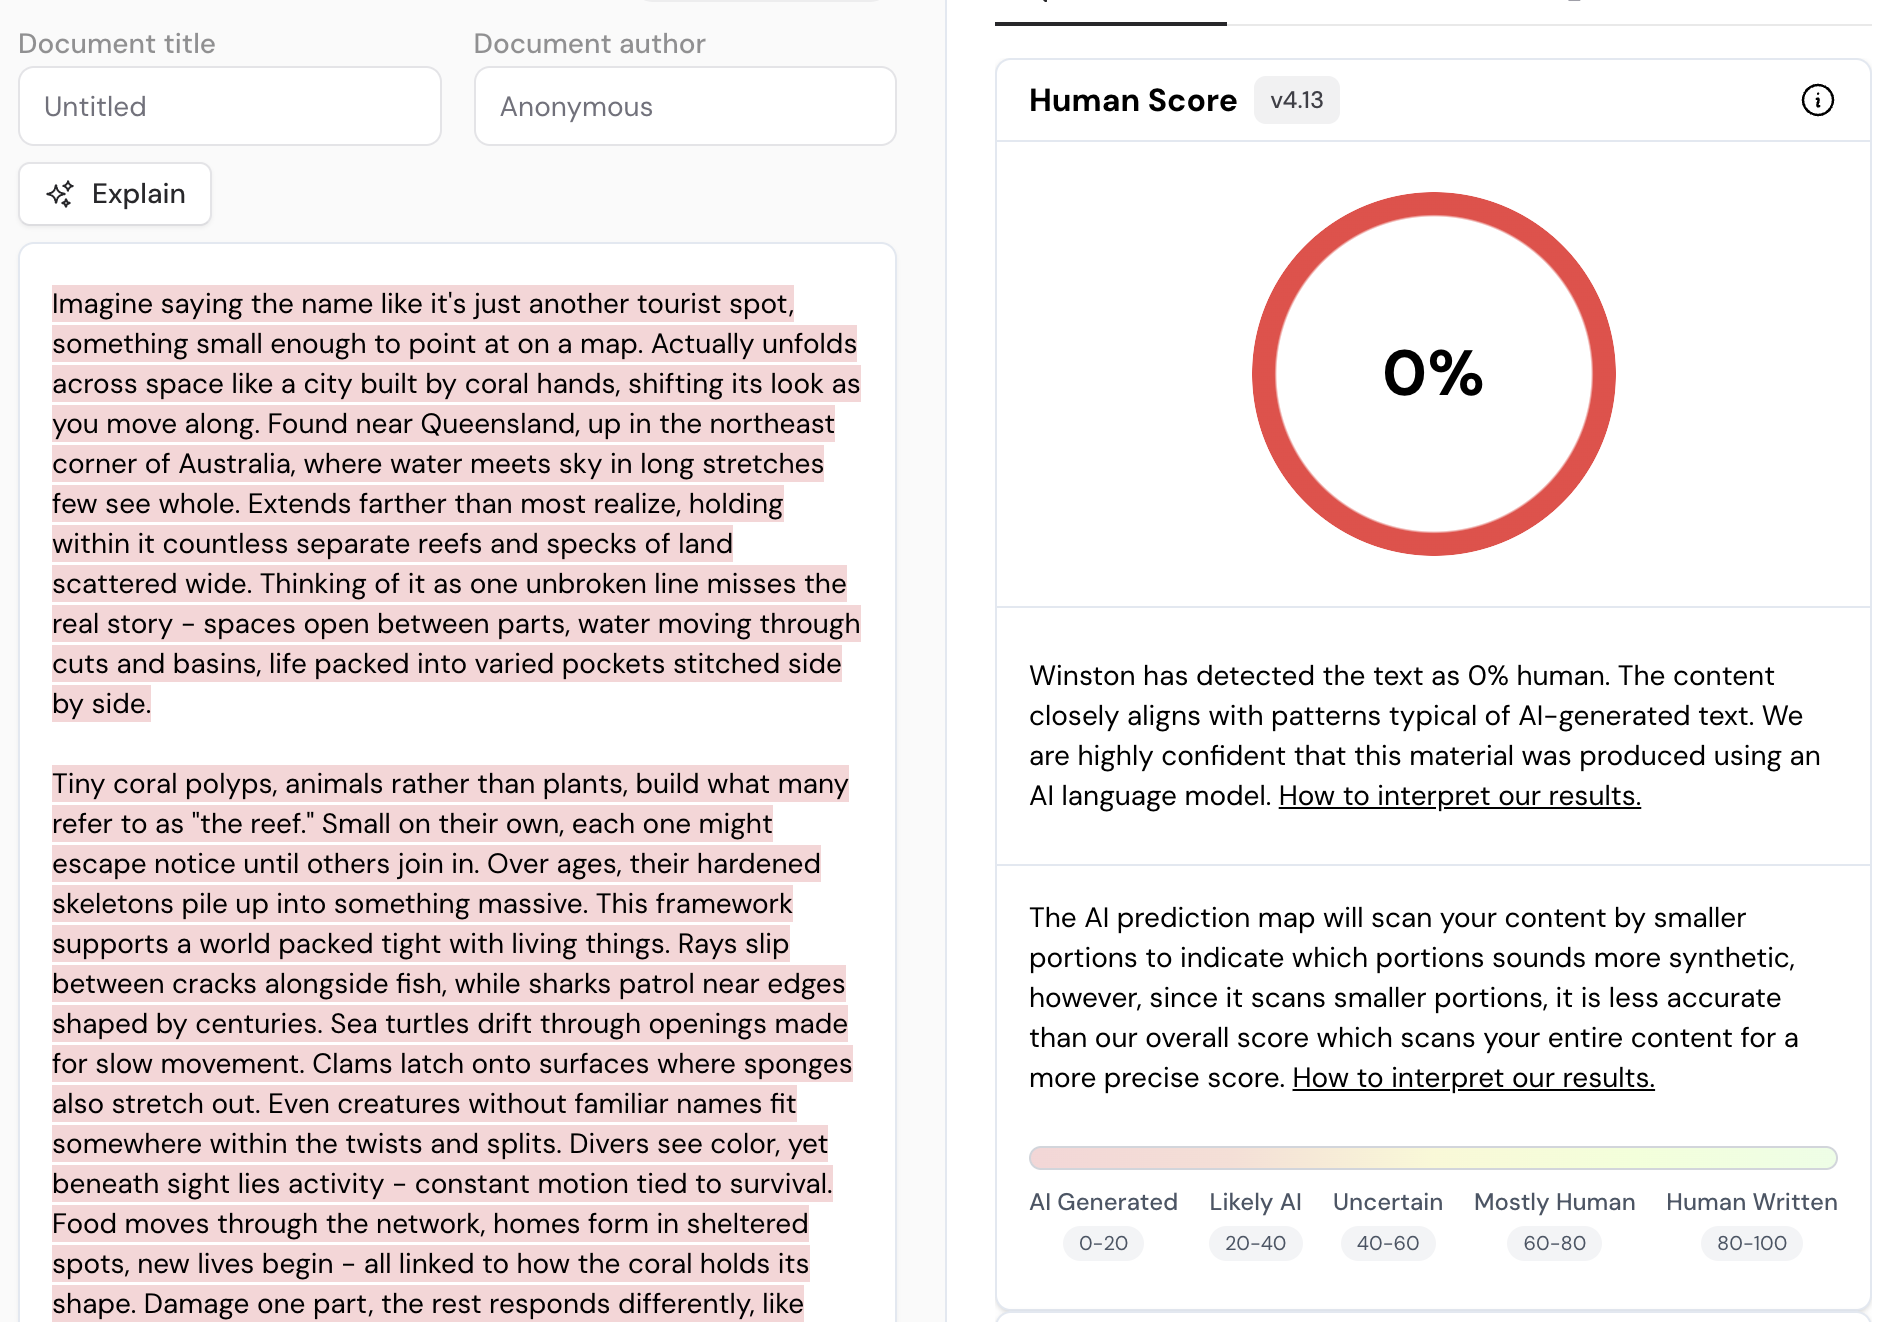Viewport: 1894px width, 1322px height.
Task: Click the 0-20 AI Generated range badge
Action: 1103,1243
